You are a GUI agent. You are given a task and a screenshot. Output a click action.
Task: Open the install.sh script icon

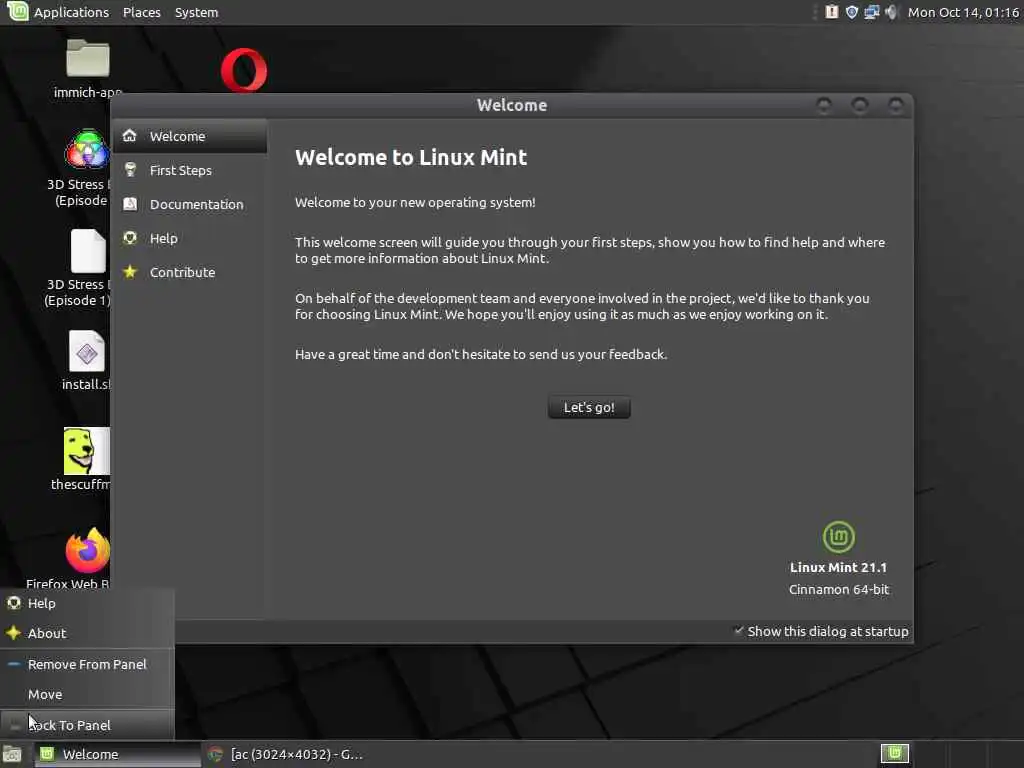pos(87,351)
